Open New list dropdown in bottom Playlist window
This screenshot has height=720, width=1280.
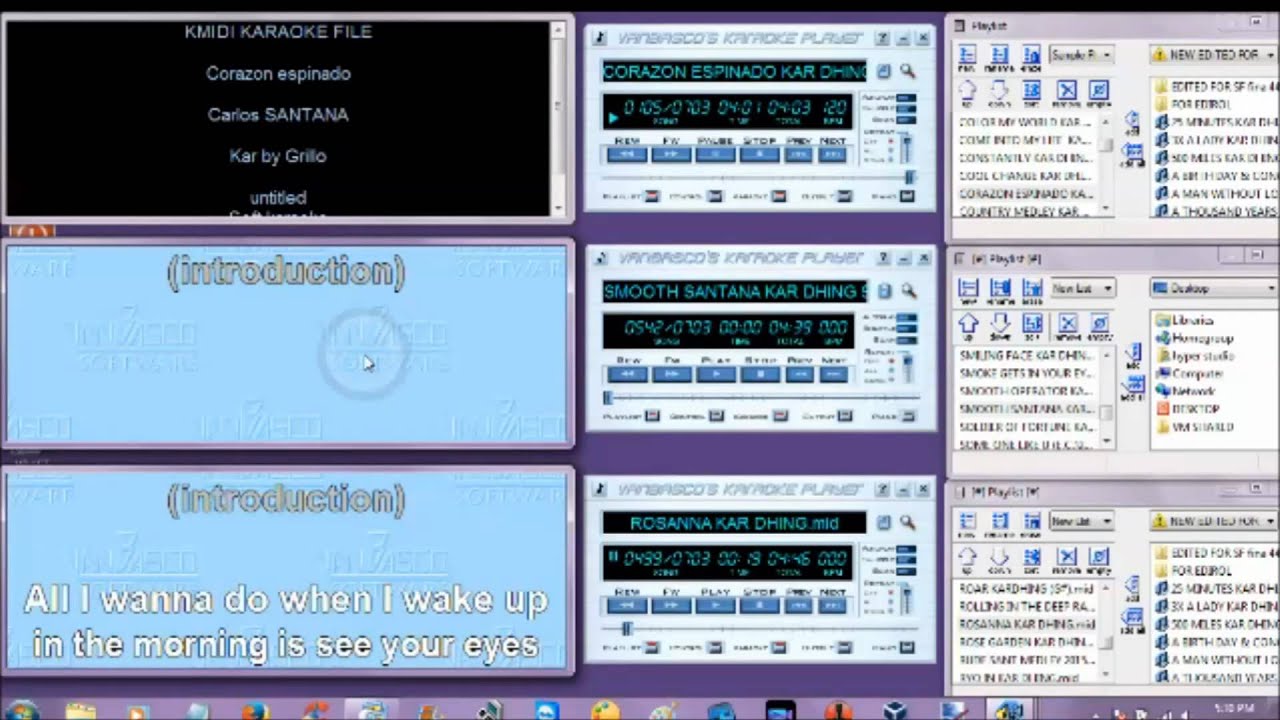pos(1081,521)
